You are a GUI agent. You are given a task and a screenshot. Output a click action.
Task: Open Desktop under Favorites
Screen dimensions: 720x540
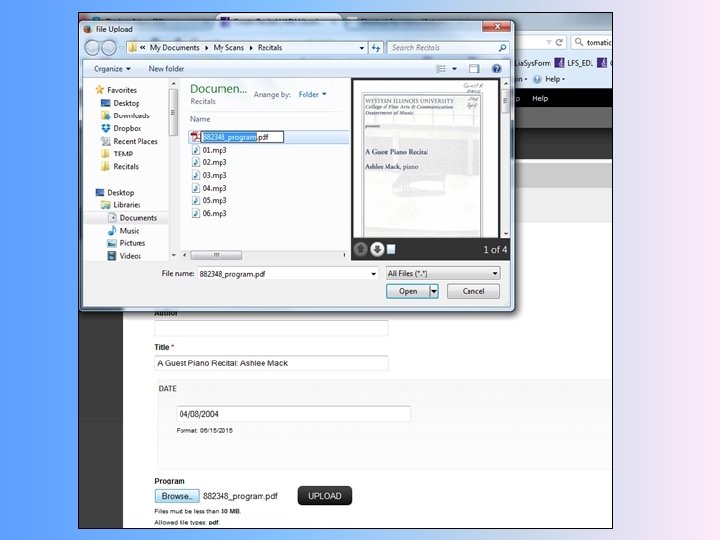coord(120,103)
